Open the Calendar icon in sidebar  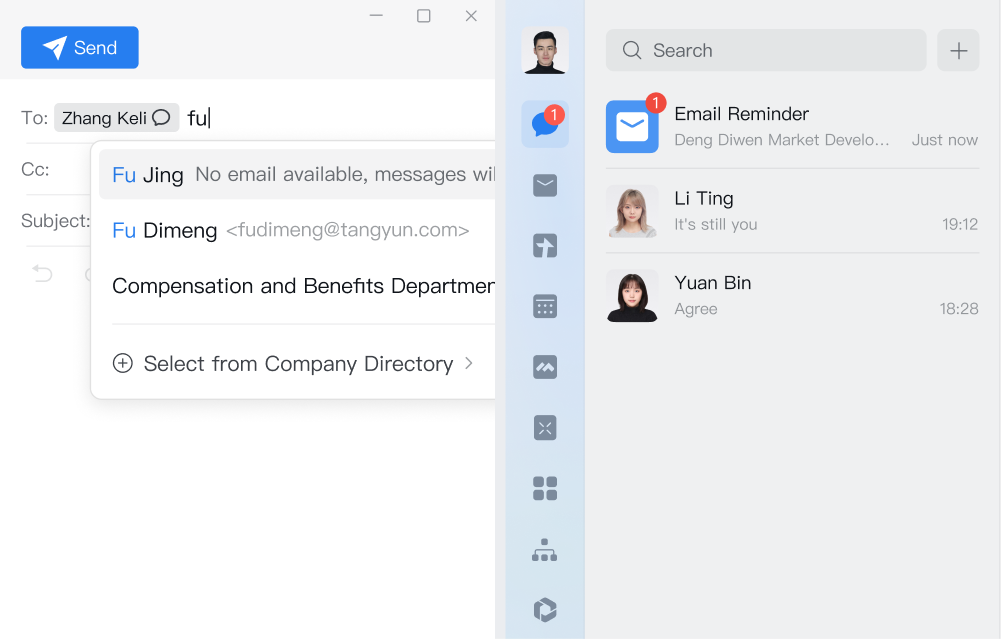pos(545,306)
